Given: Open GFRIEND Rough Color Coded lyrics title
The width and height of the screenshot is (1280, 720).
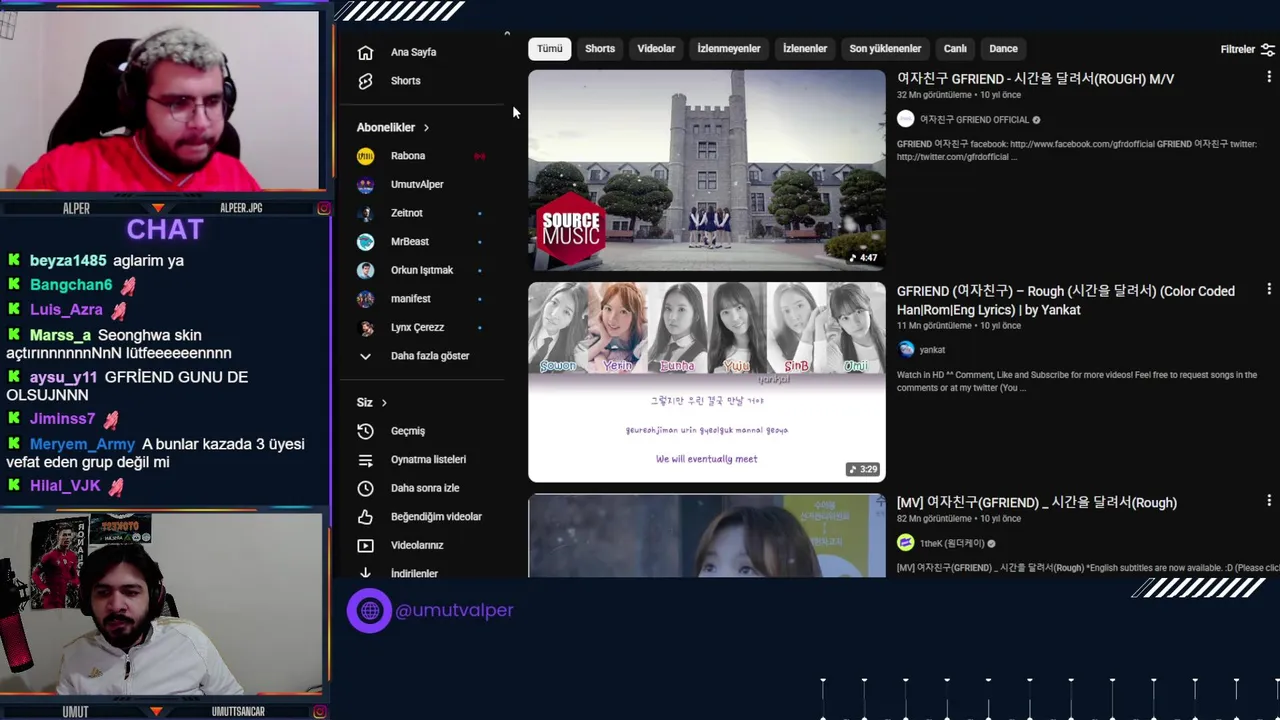Looking at the screenshot, I should [1066, 300].
